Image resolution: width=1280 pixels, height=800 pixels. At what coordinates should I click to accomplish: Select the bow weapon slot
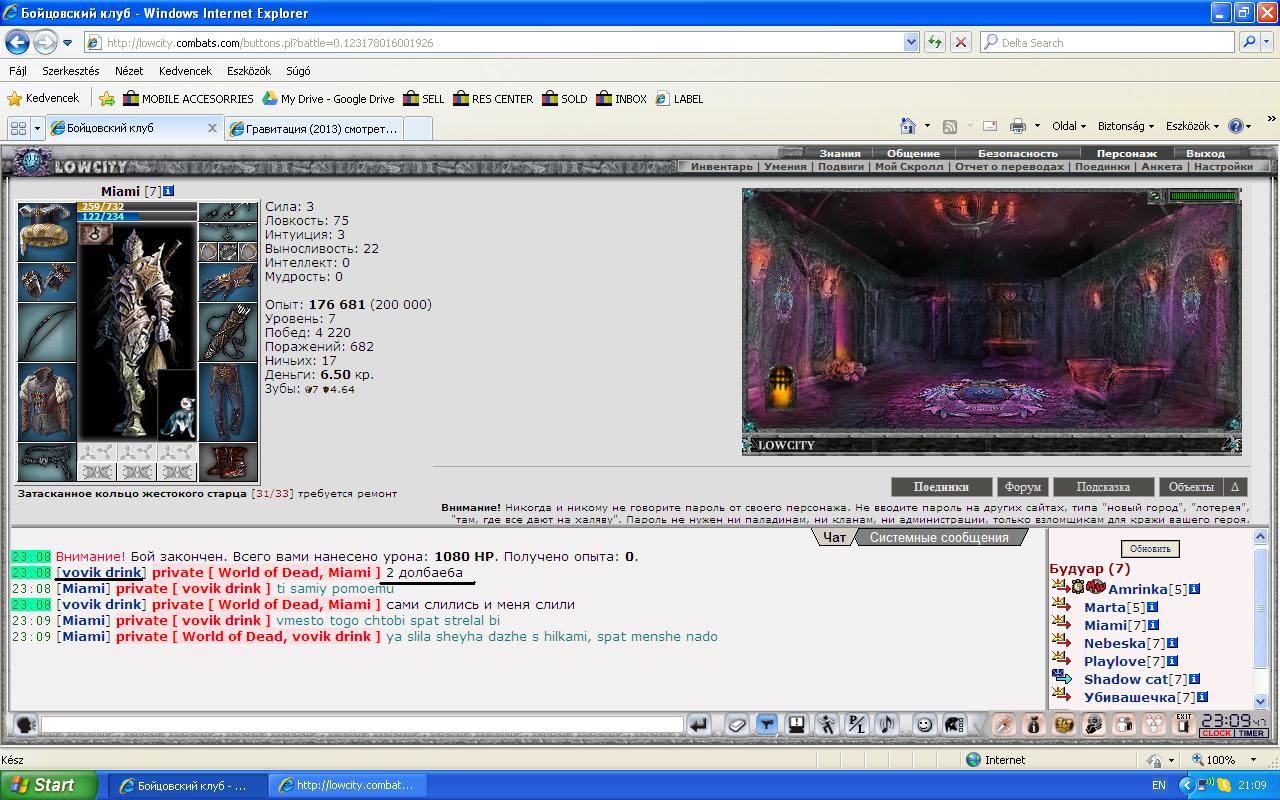point(47,332)
